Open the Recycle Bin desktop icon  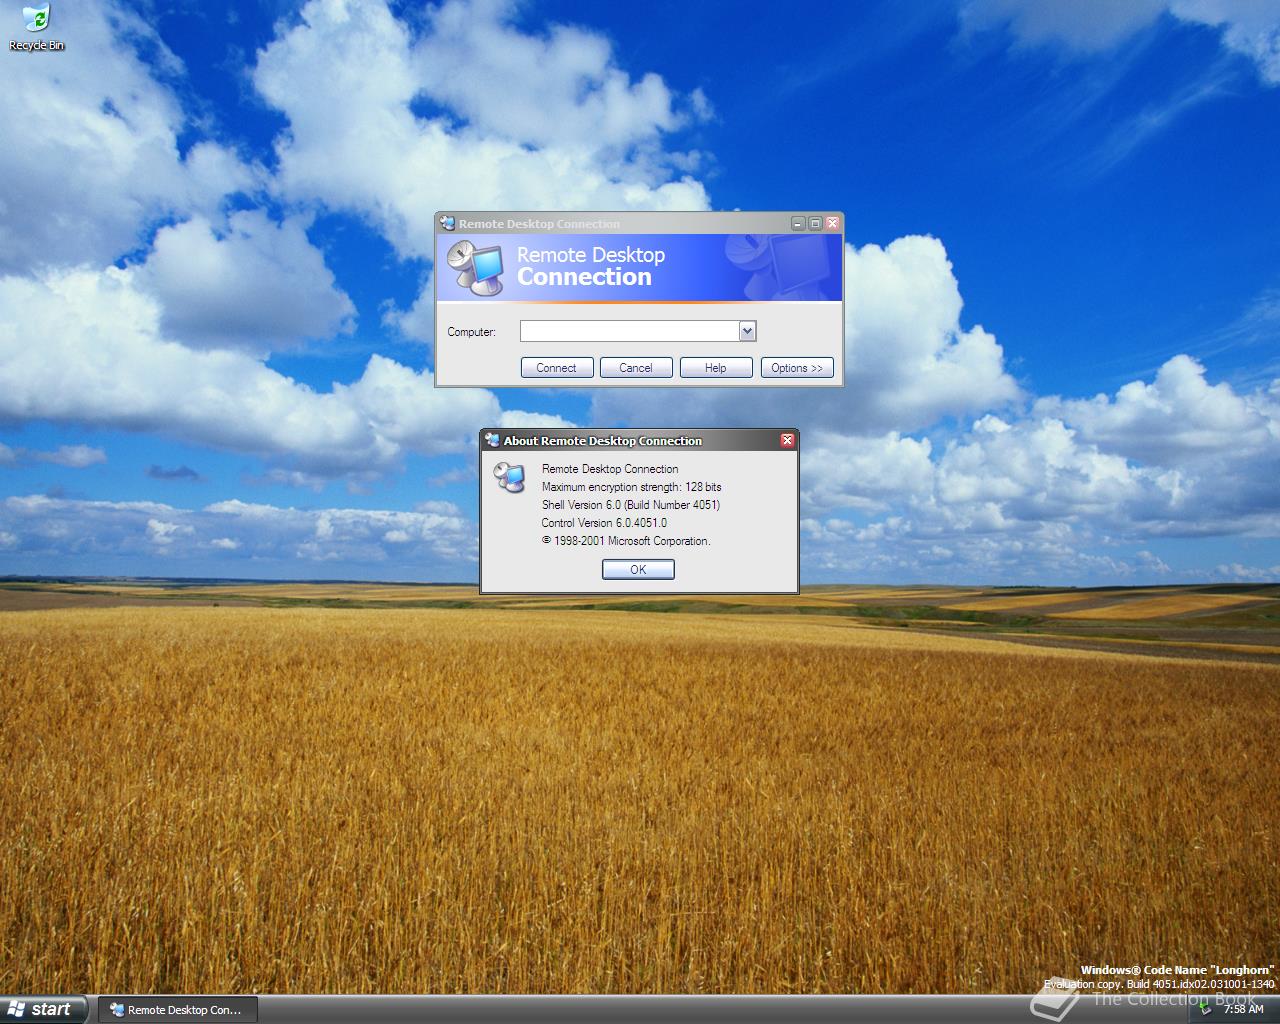(36, 27)
